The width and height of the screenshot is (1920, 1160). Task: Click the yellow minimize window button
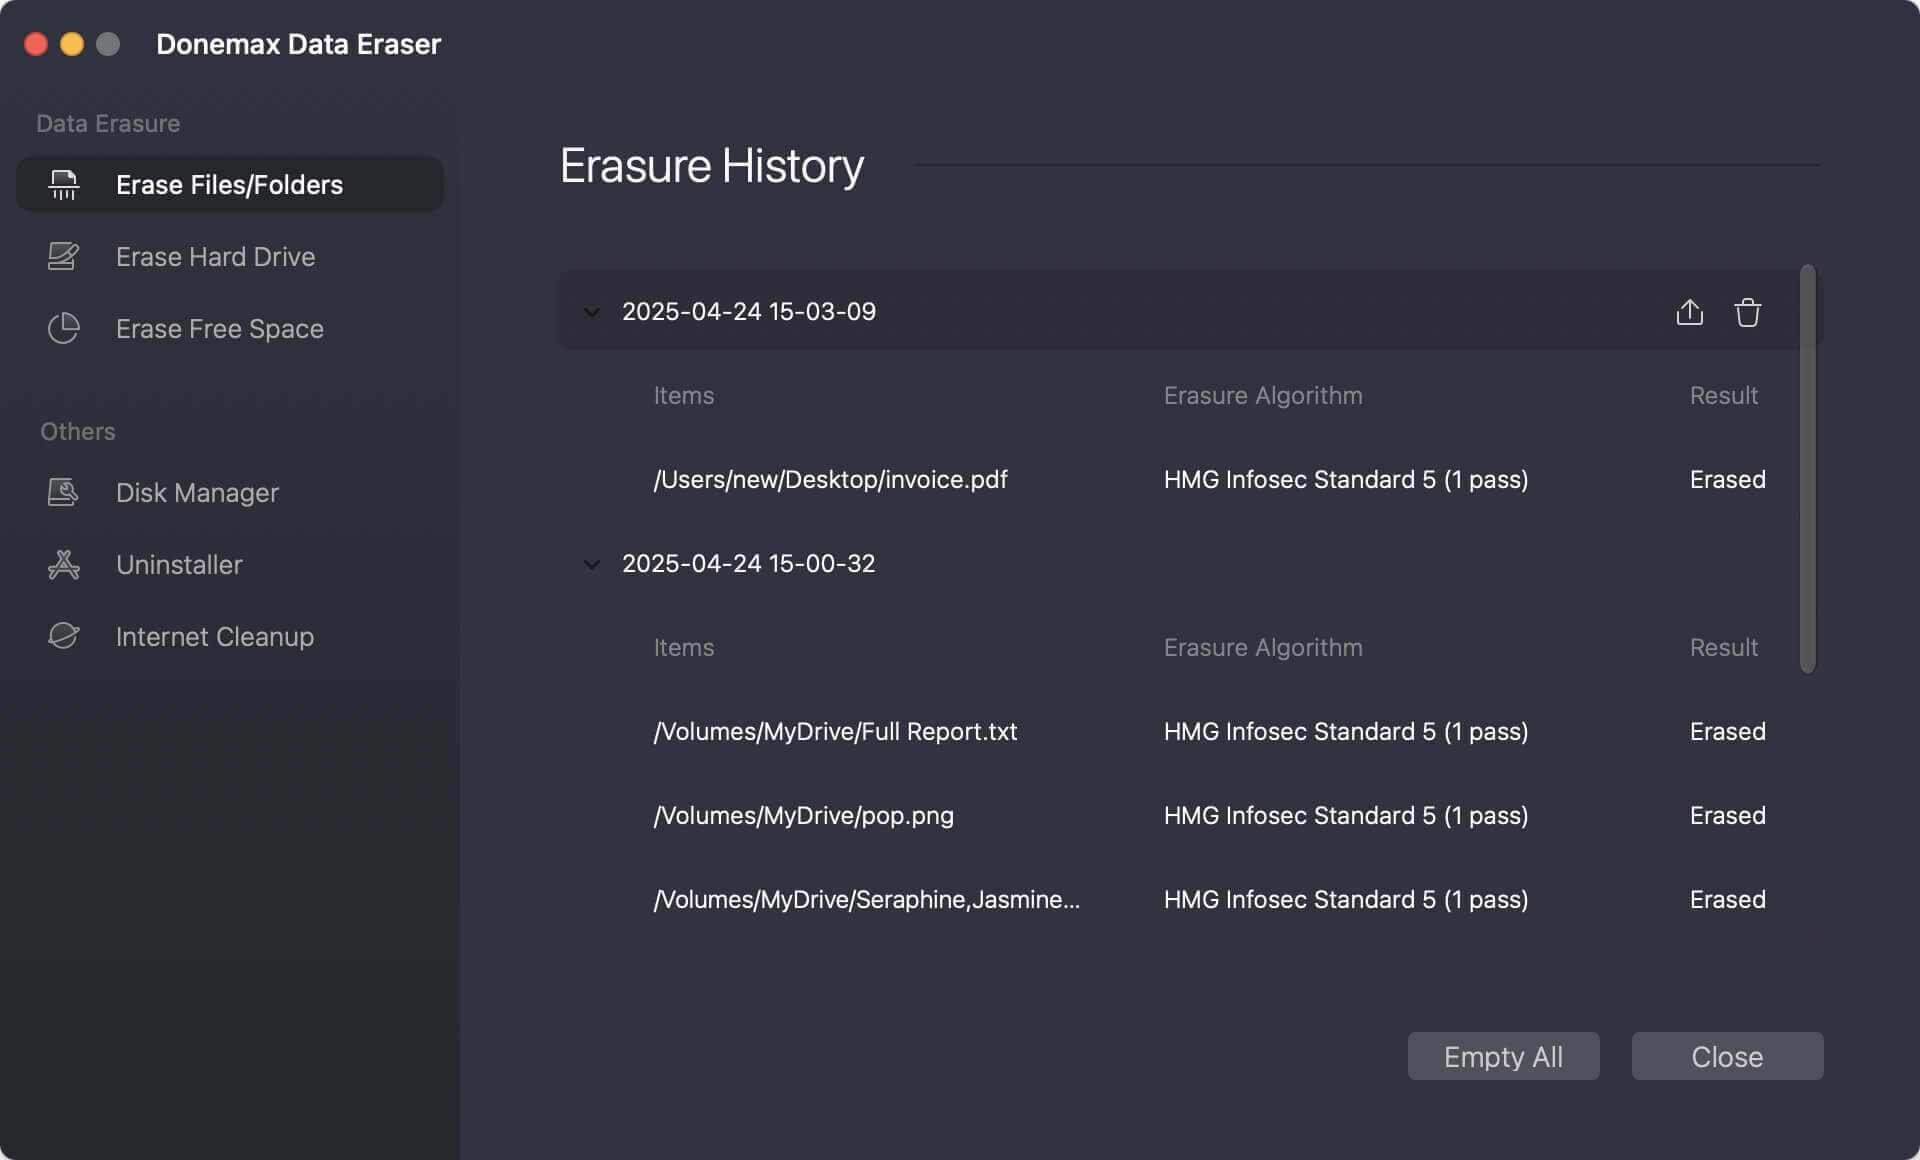click(x=72, y=44)
